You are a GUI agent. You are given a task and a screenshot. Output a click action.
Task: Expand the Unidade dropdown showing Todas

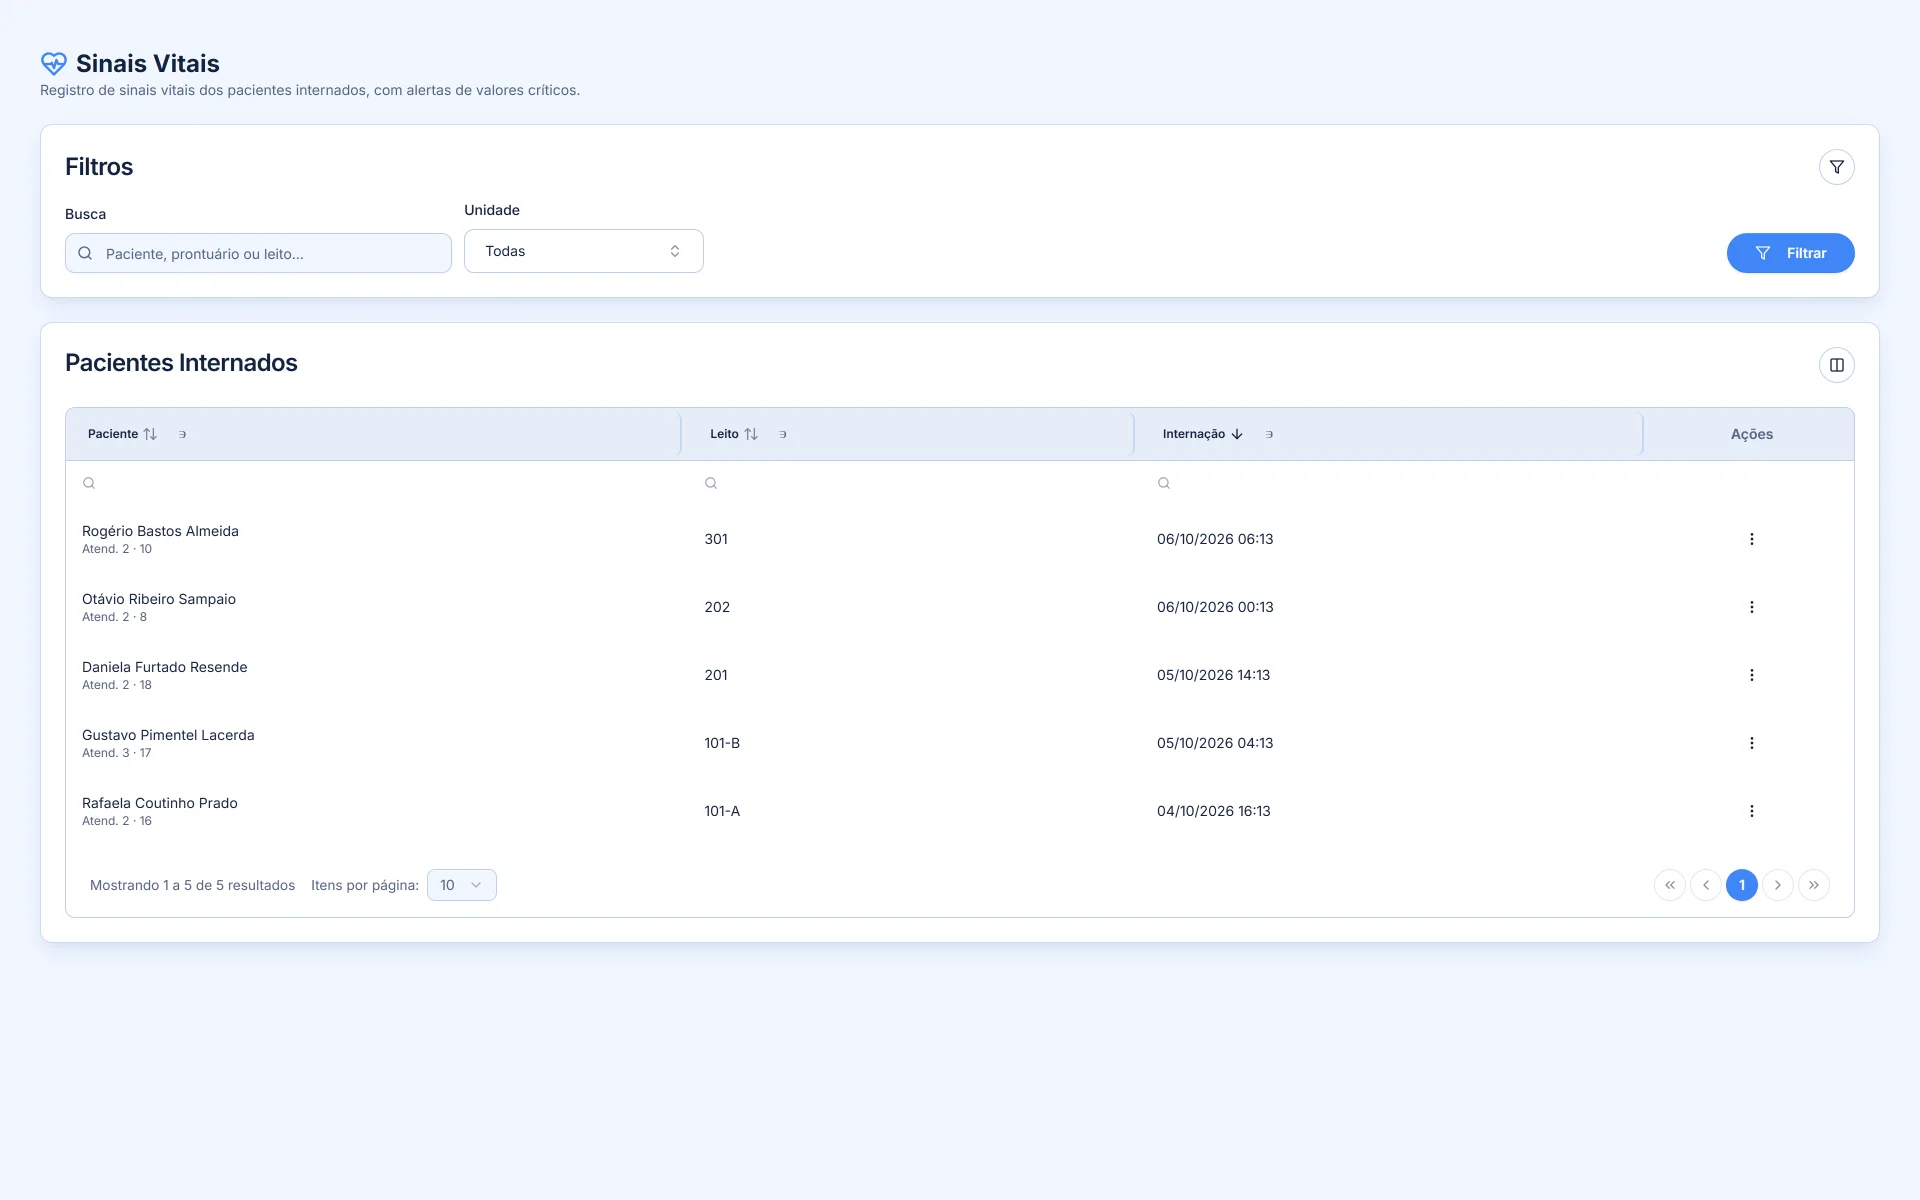[x=583, y=251]
